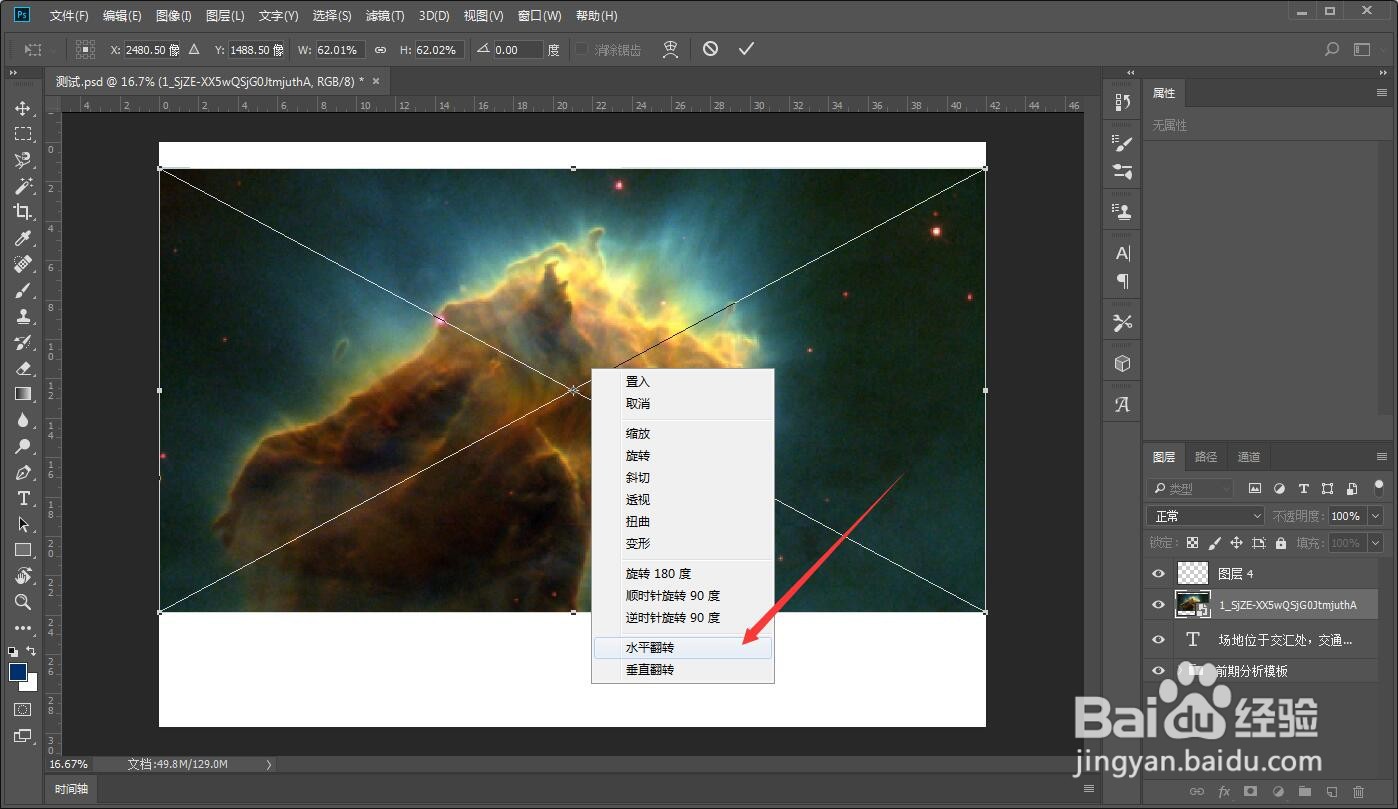Open the 填充 slider dropdown arrow
The width and height of the screenshot is (1398, 809).
click(x=1375, y=543)
